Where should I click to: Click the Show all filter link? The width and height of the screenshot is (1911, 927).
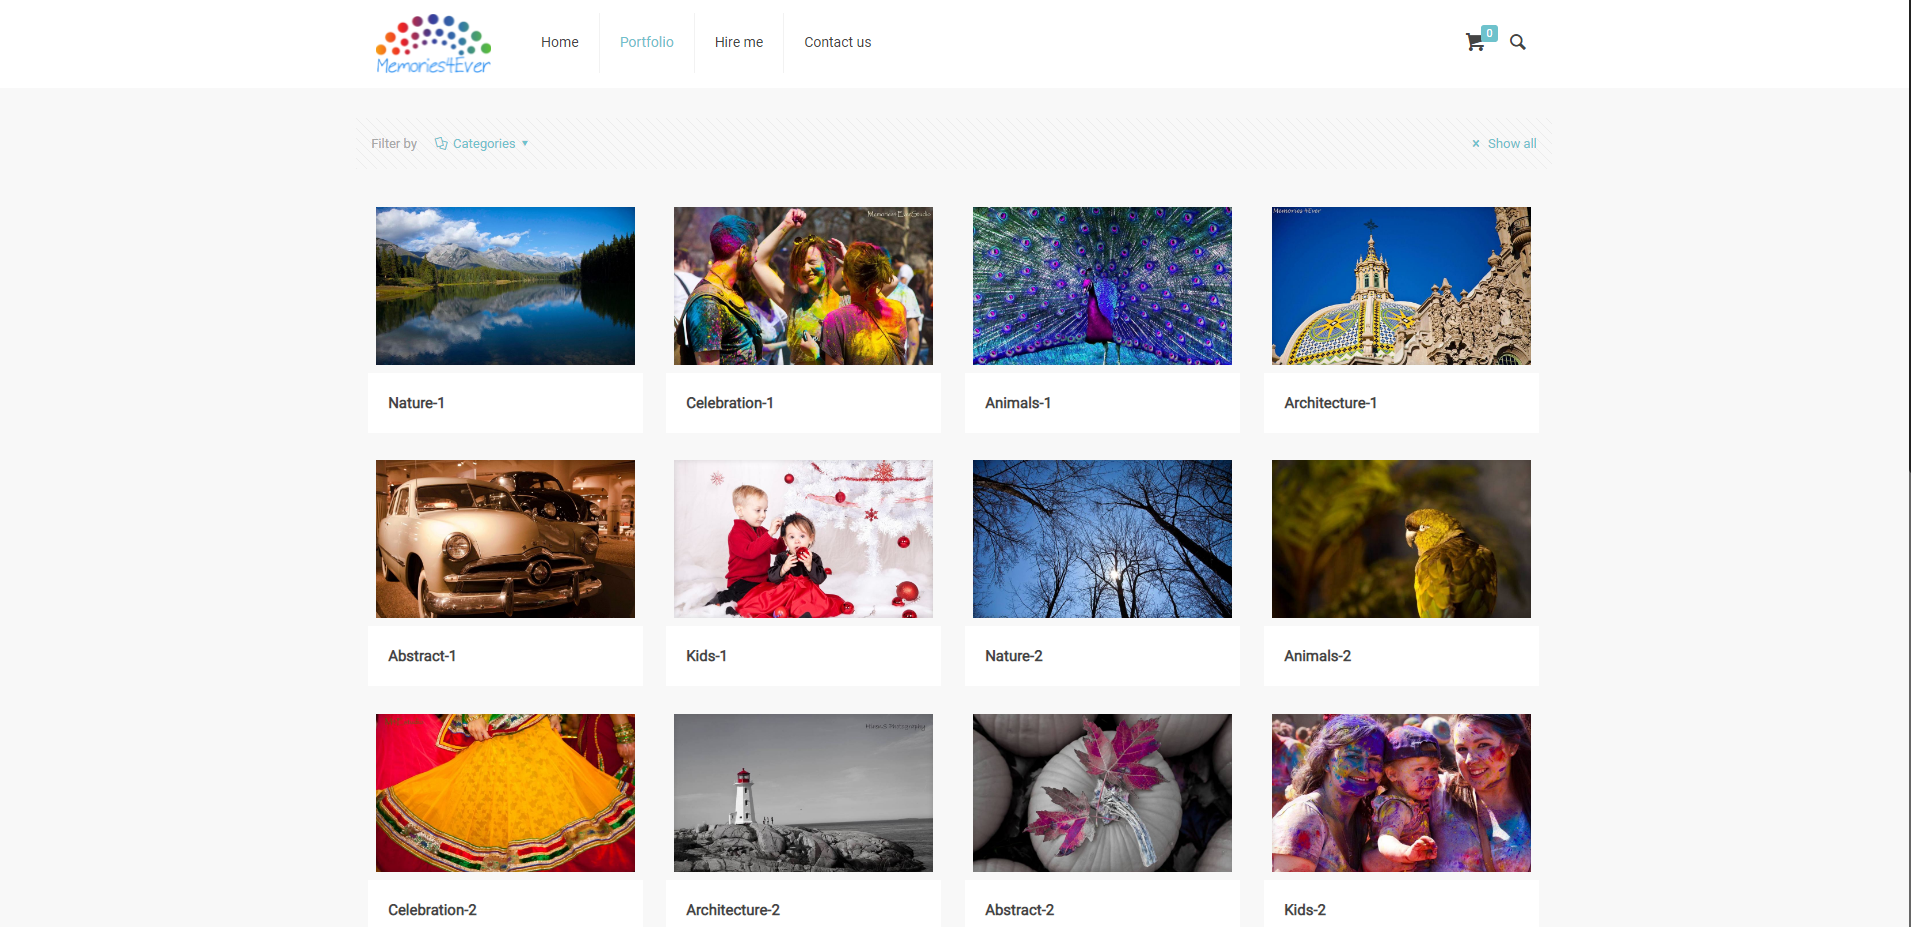[x=1511, y=144]
